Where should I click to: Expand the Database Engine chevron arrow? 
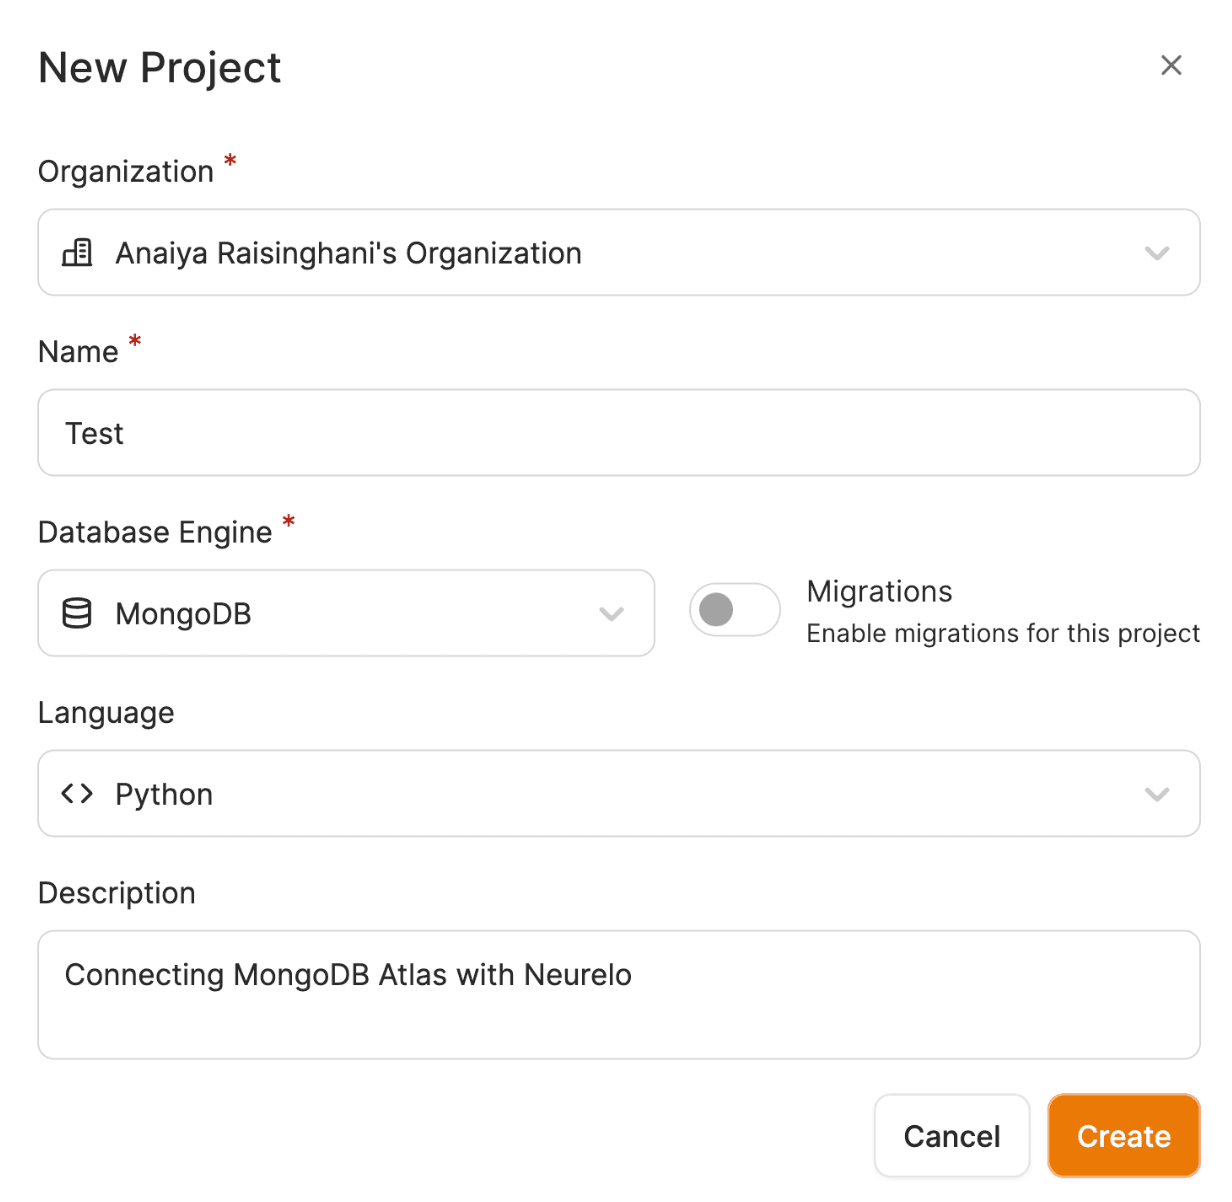tap(611, 614)
